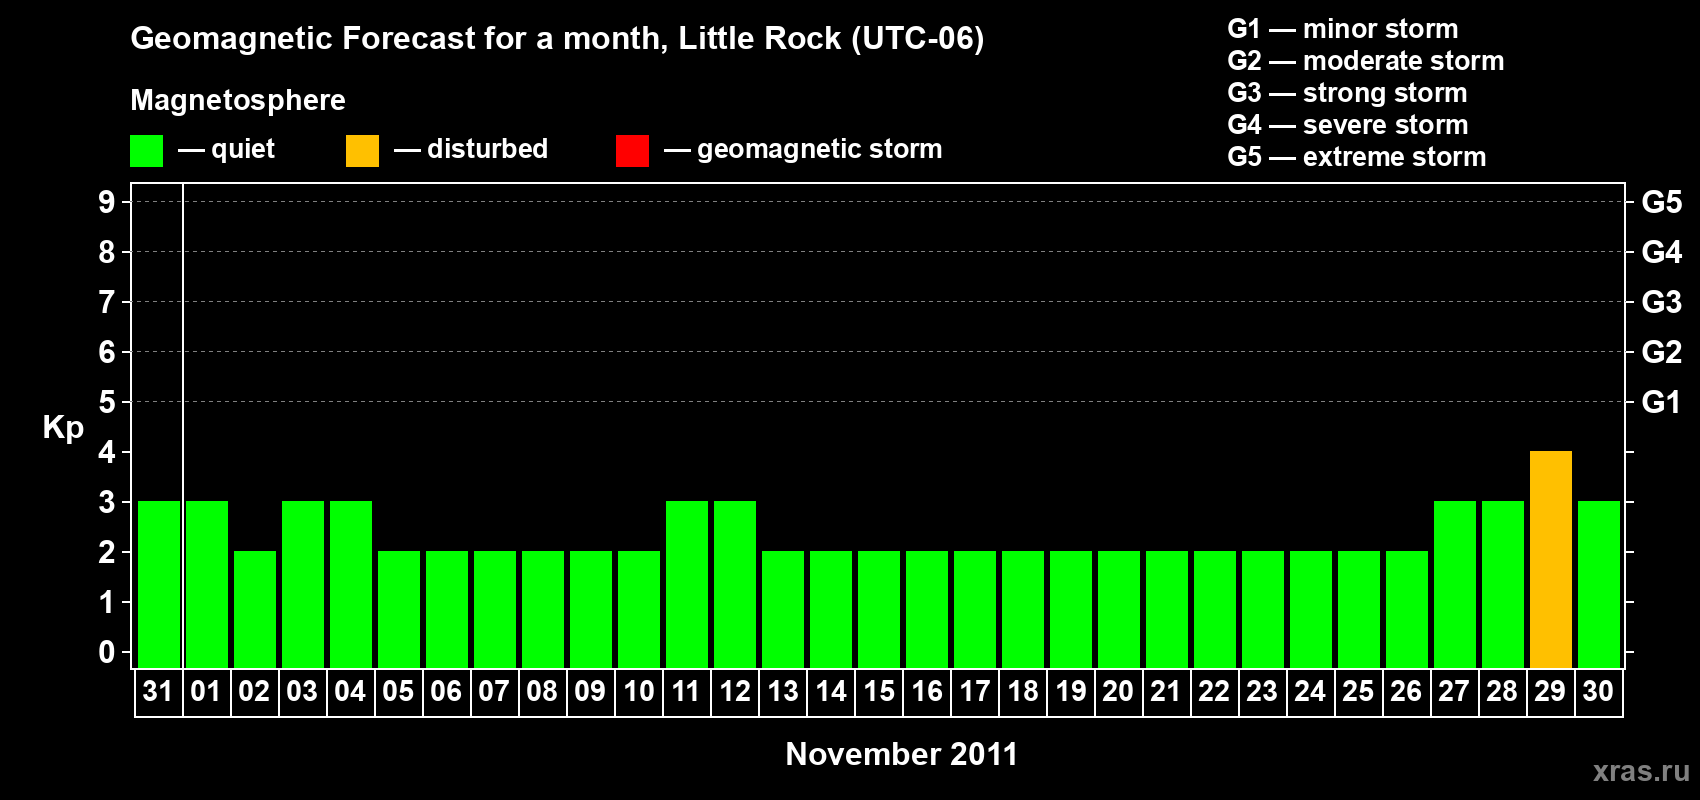
Task: Click the y-axis value 9
Action: point(107,202)
